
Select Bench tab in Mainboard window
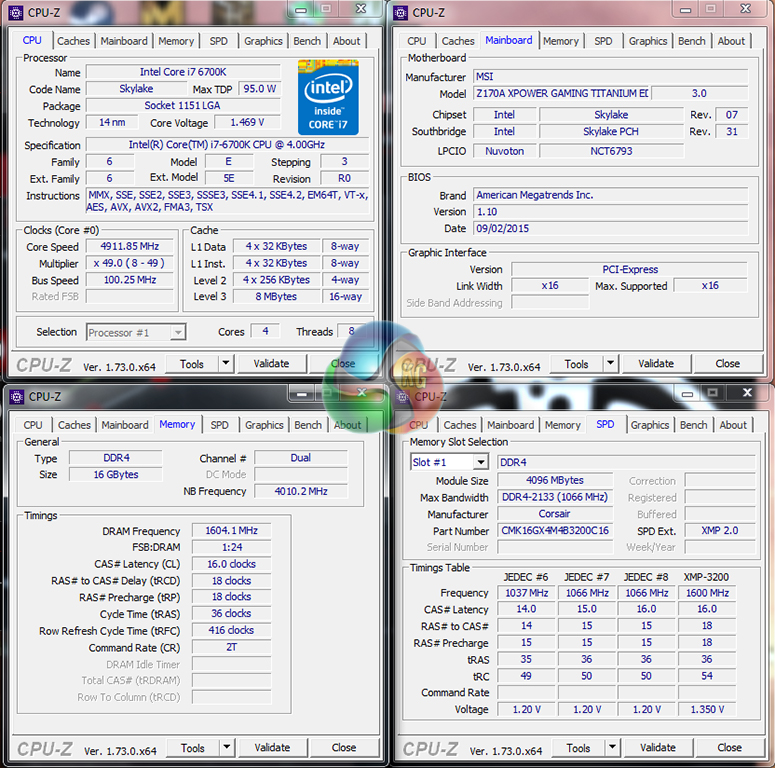(x=691, y=41)
